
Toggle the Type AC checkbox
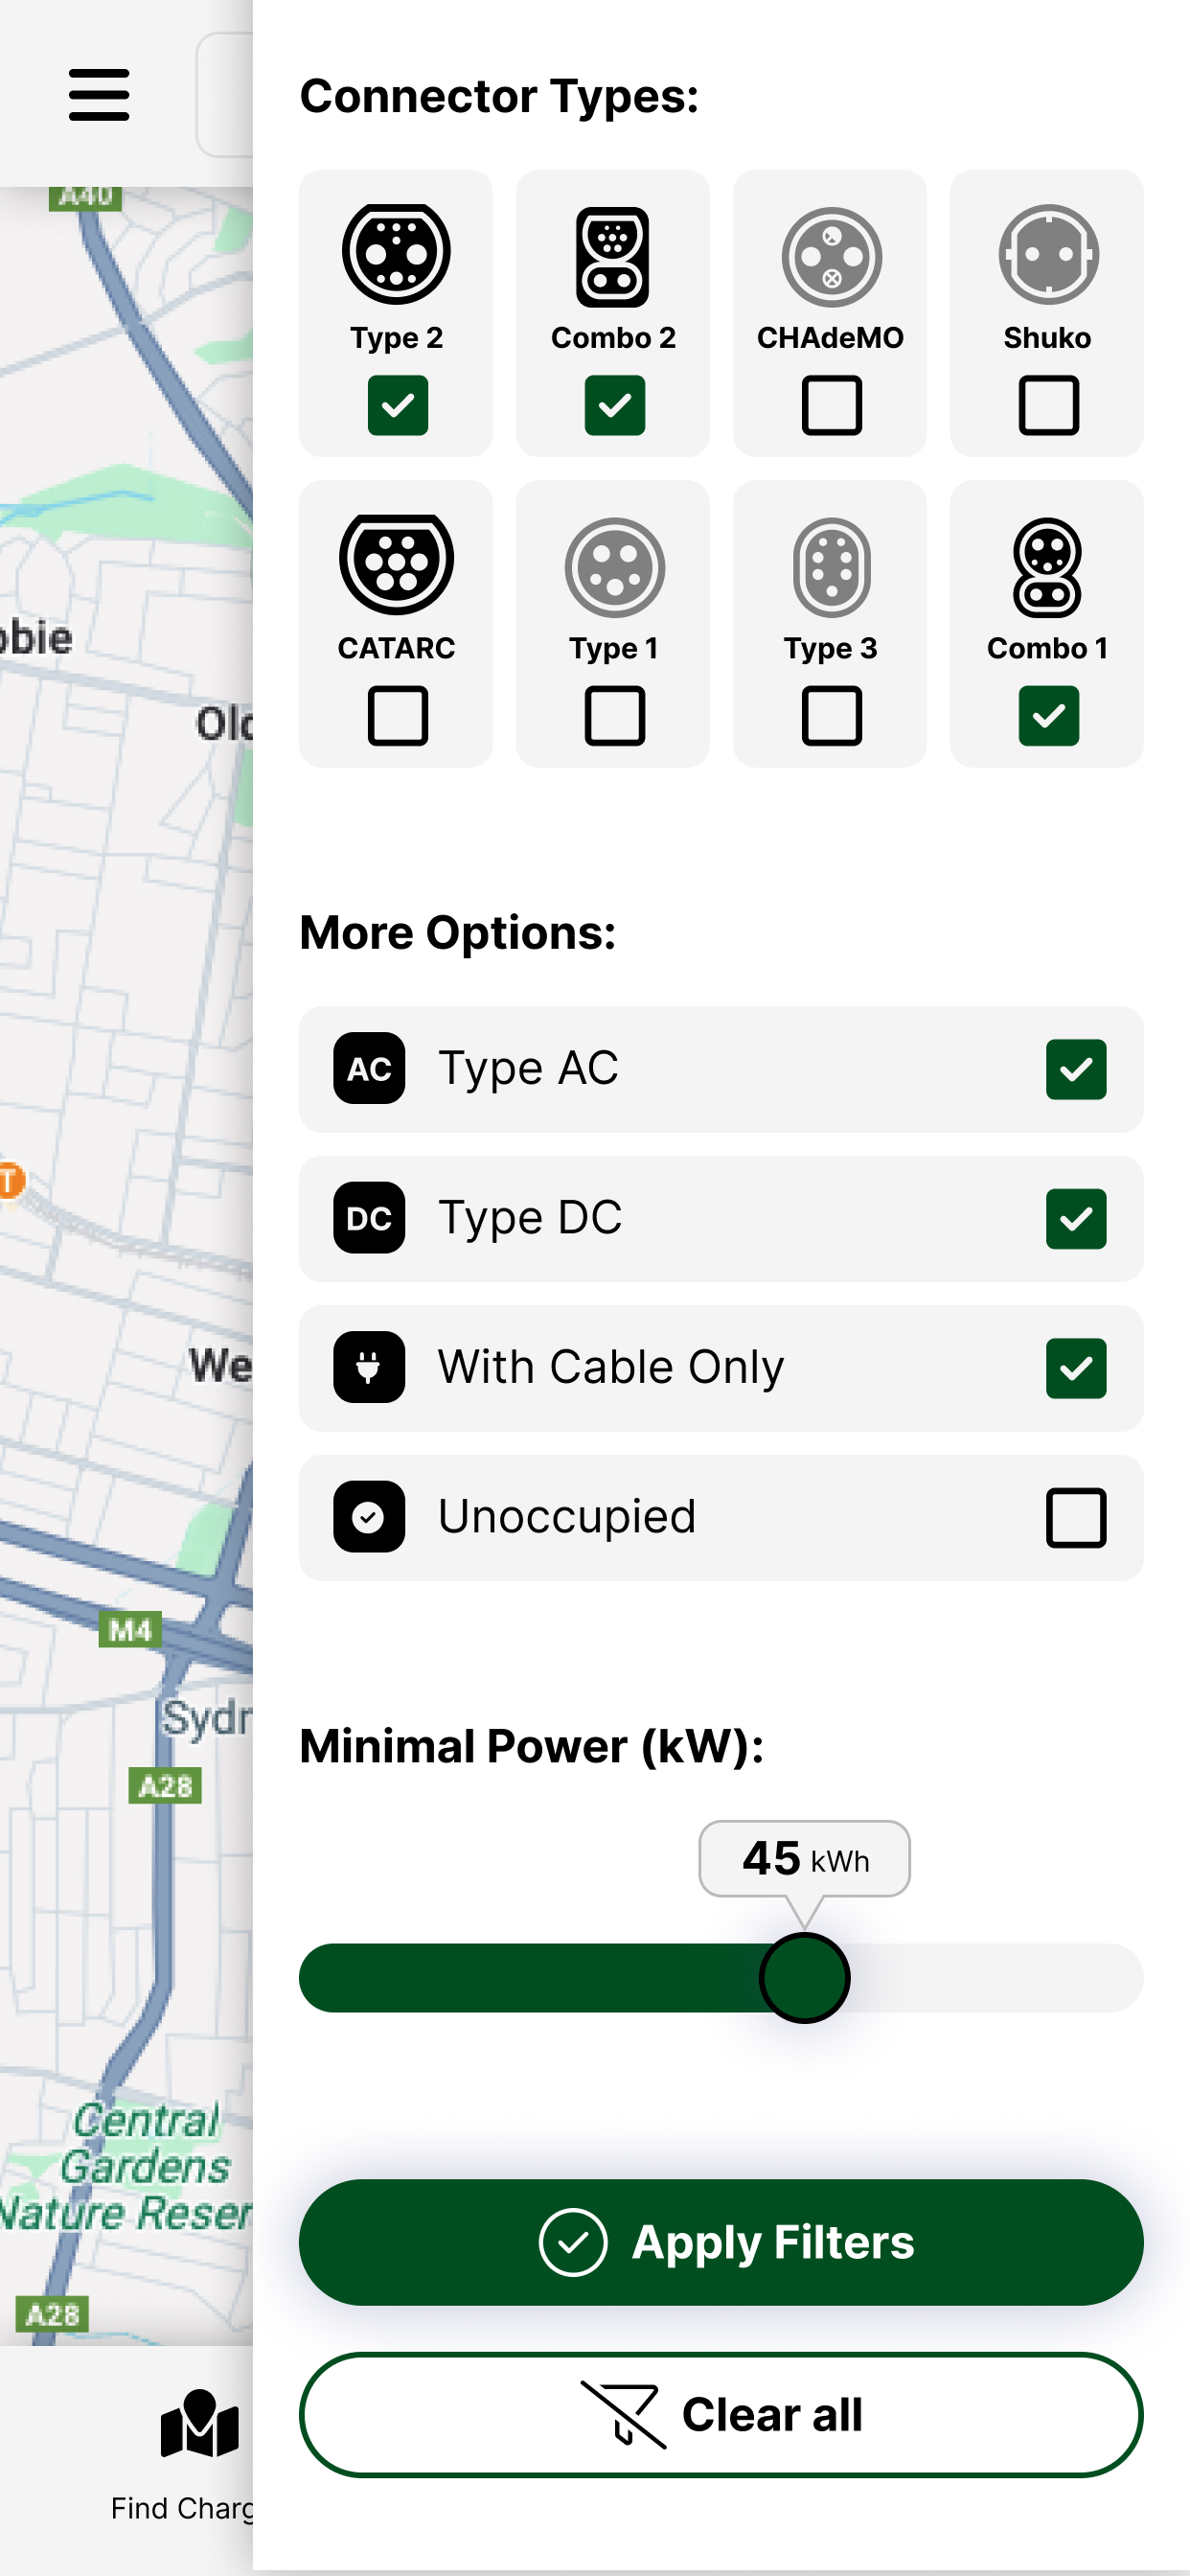1076,1069
